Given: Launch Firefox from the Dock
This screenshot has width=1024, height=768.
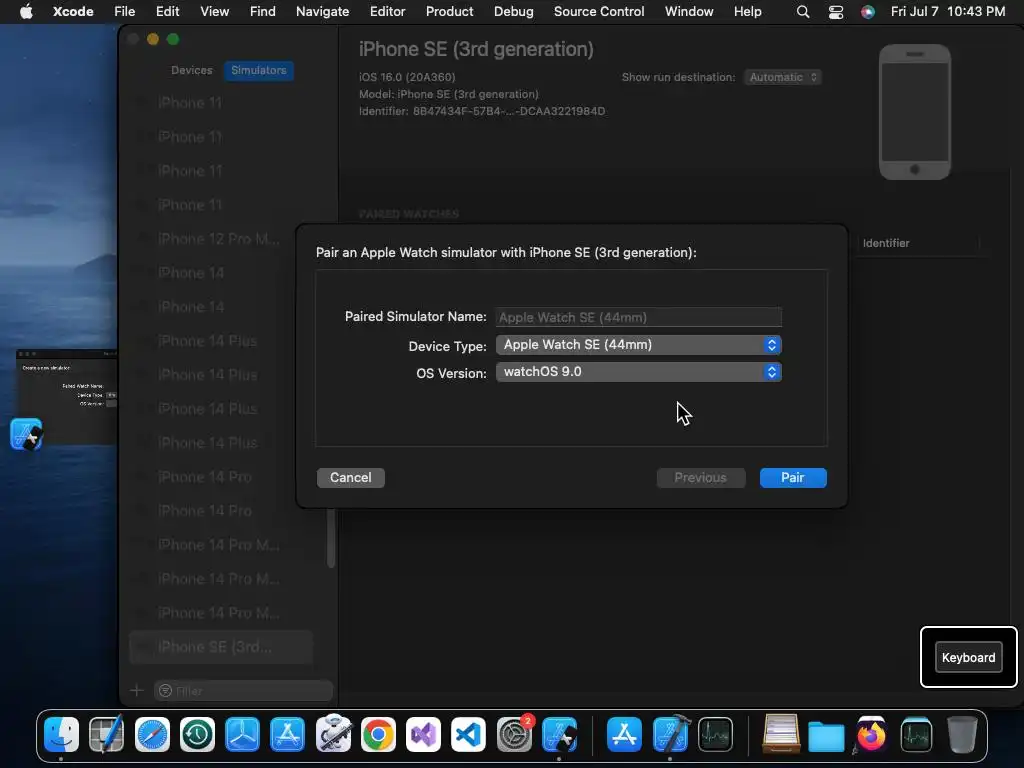Looking at the screenshot, I should (x=871, y=735).
